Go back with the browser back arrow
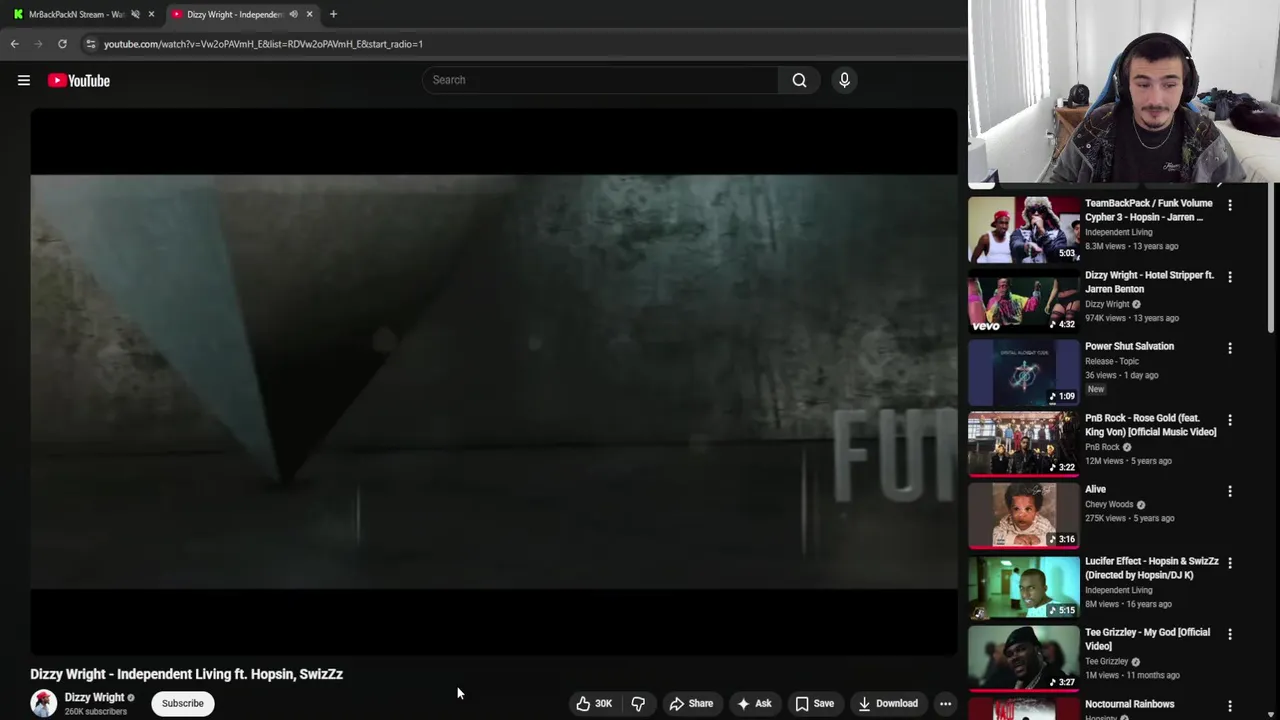The width and height of the screenshot is (1280, 720). coord(14,44)
